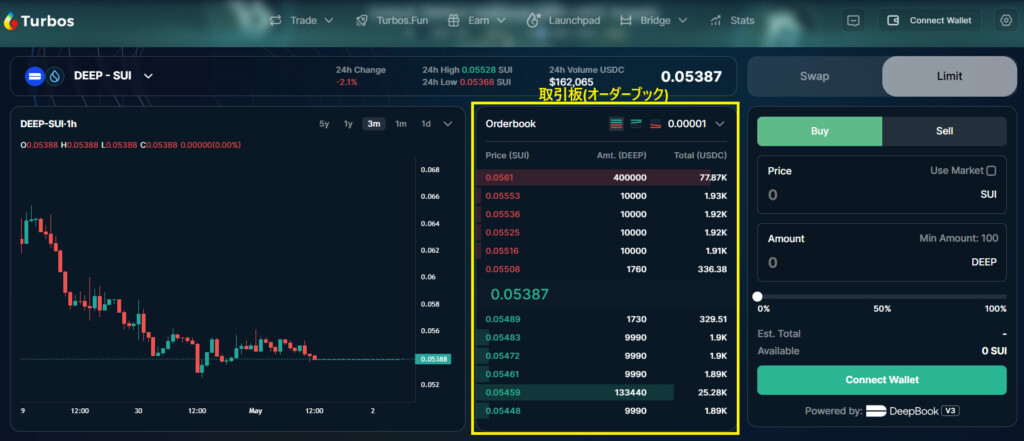
Task: Click the Turbos logo
Action: click(x=39, y=21)
